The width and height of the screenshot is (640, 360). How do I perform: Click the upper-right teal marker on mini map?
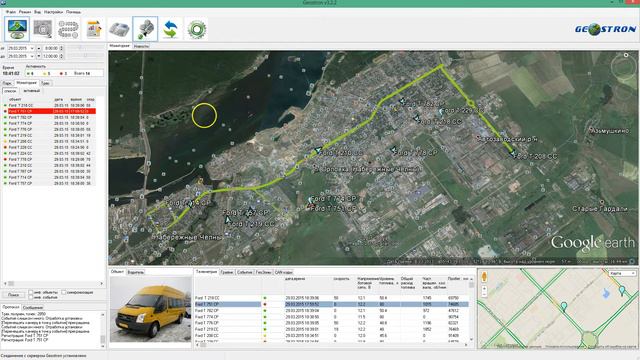click(622, 290)
